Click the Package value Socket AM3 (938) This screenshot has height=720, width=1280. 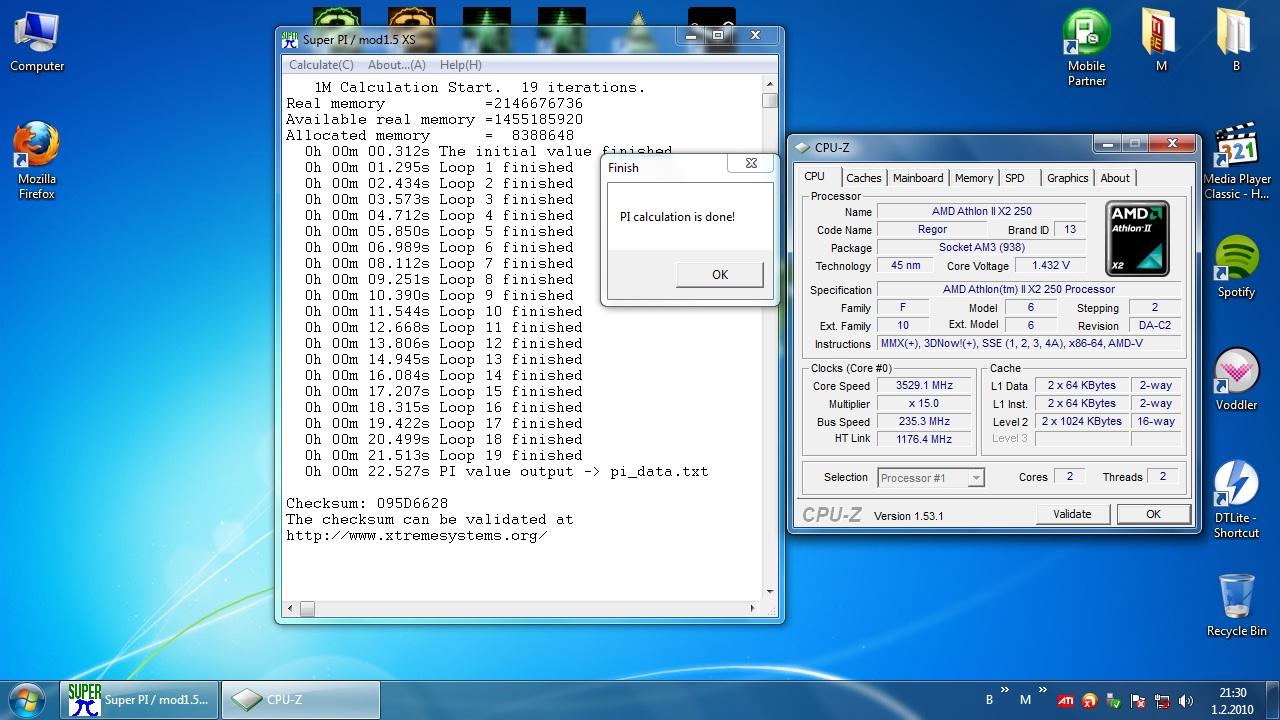(x=981, y=248)
